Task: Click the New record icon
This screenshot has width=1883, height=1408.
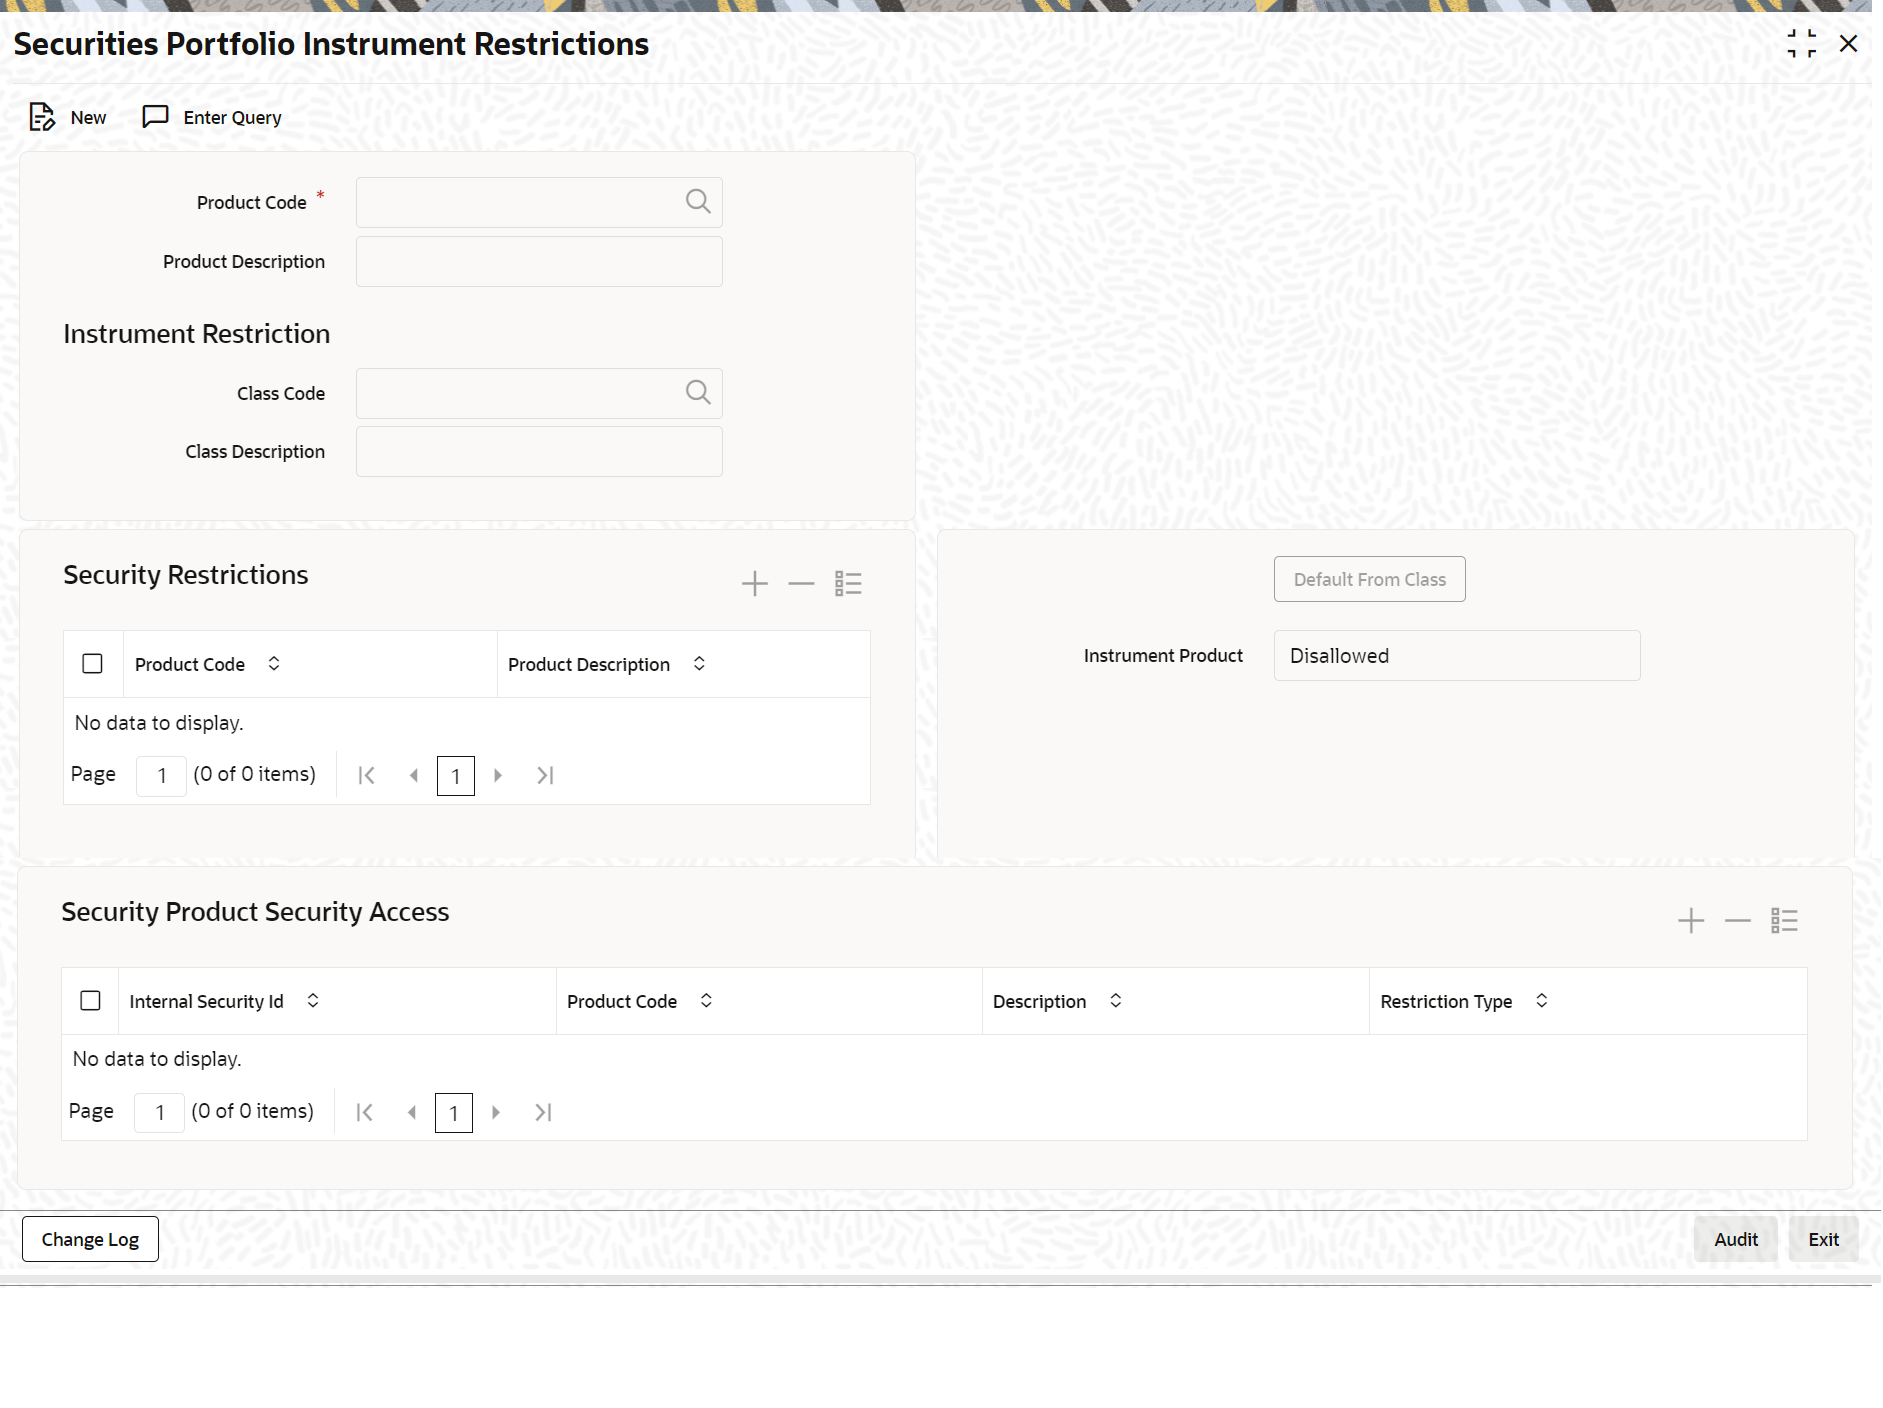Action: (41, 117)
